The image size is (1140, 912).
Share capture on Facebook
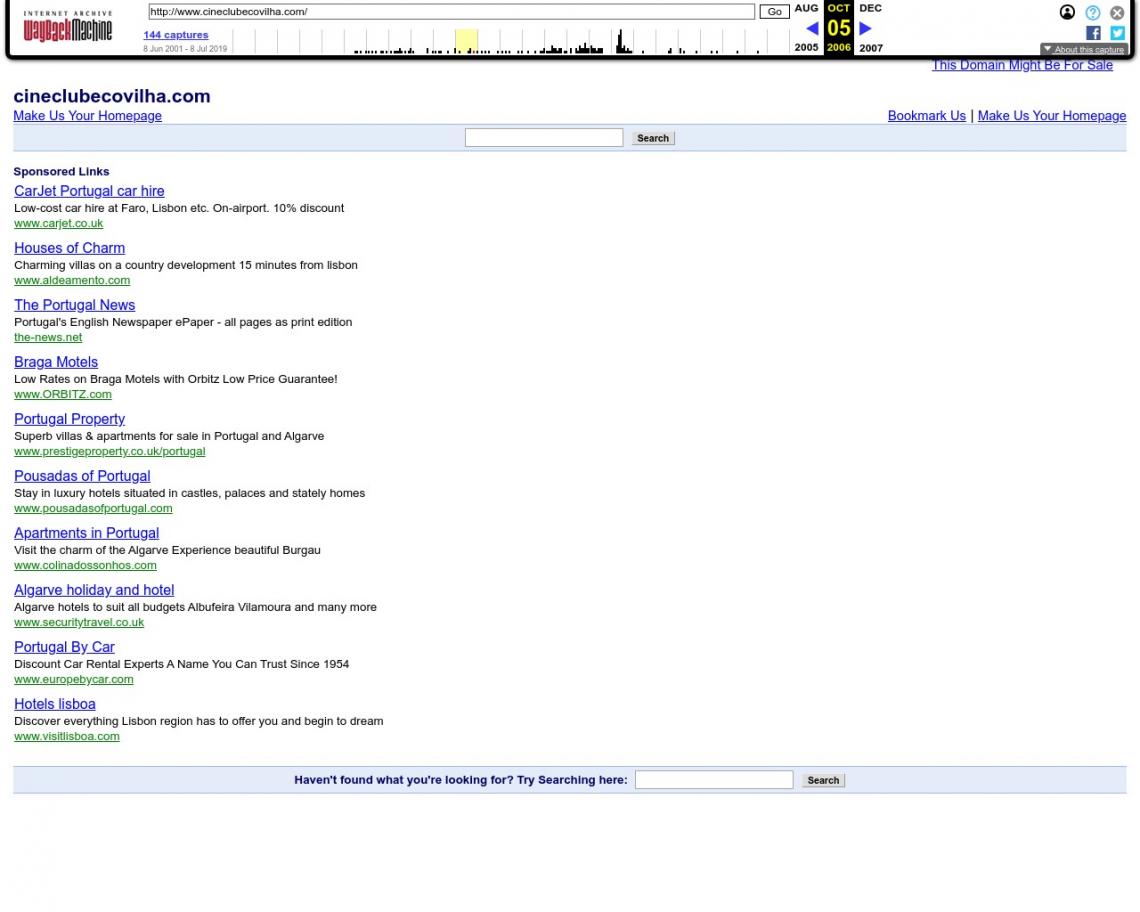click(x=1093, y=33)
